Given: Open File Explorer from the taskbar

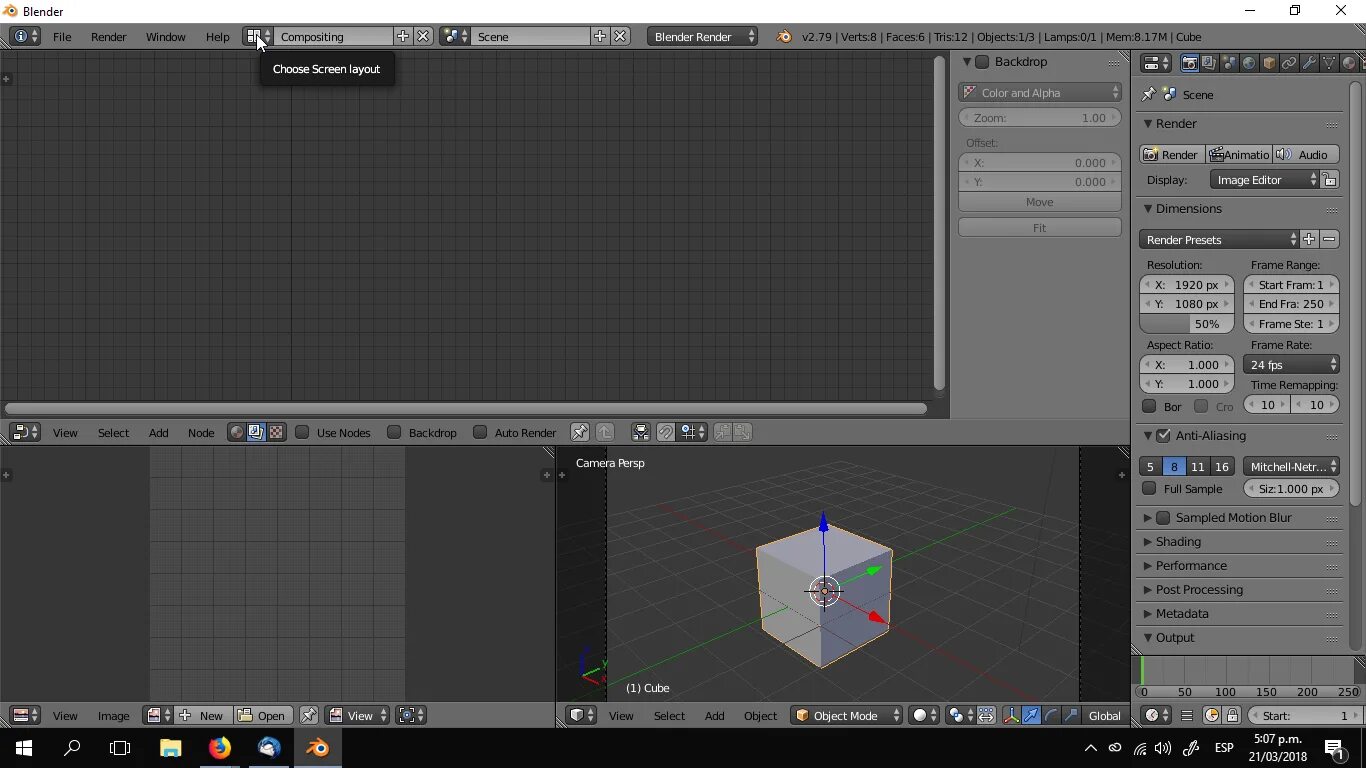Looking at the screenshot, I should point(171,747).
